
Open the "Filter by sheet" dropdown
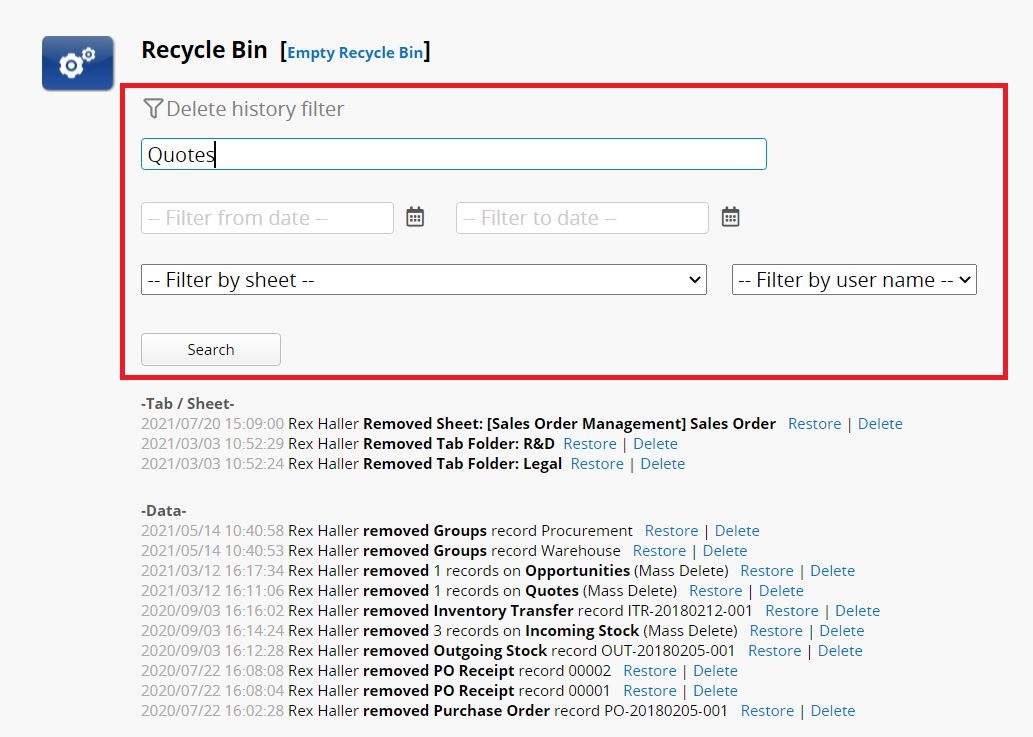pos(422,279)
